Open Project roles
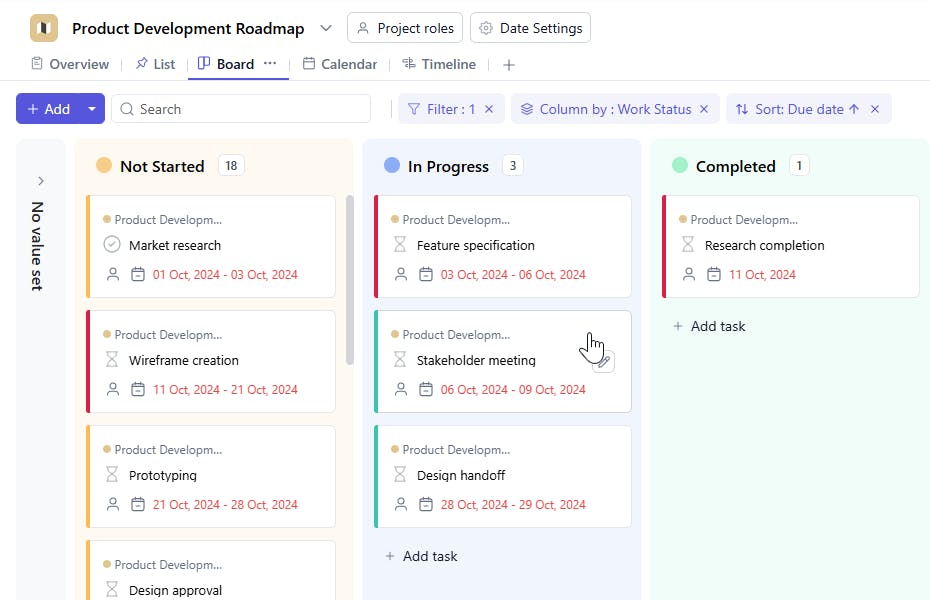 tap(405, 28)
